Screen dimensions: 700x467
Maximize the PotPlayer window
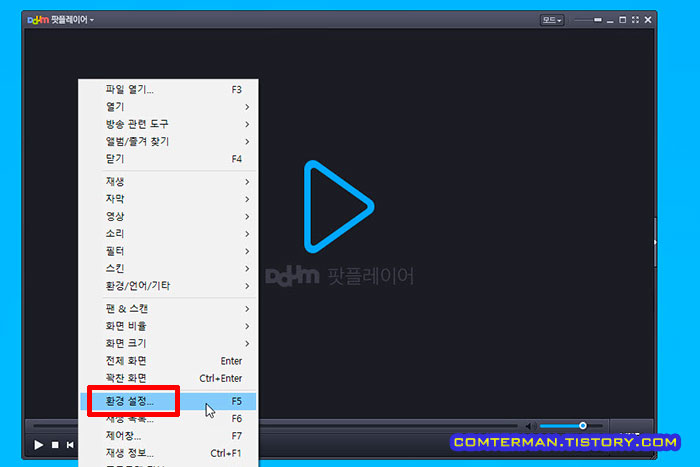622,20
